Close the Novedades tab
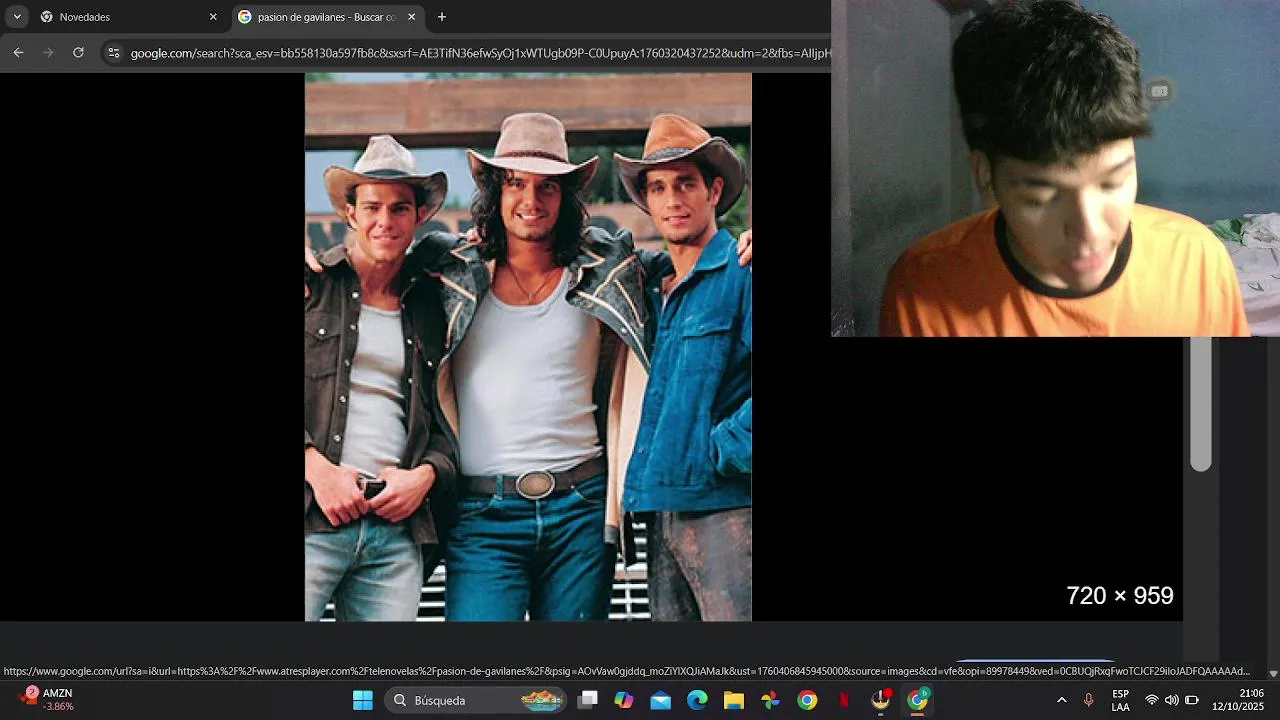Viewport: 1280px width, 720px height. coord(213,17)
